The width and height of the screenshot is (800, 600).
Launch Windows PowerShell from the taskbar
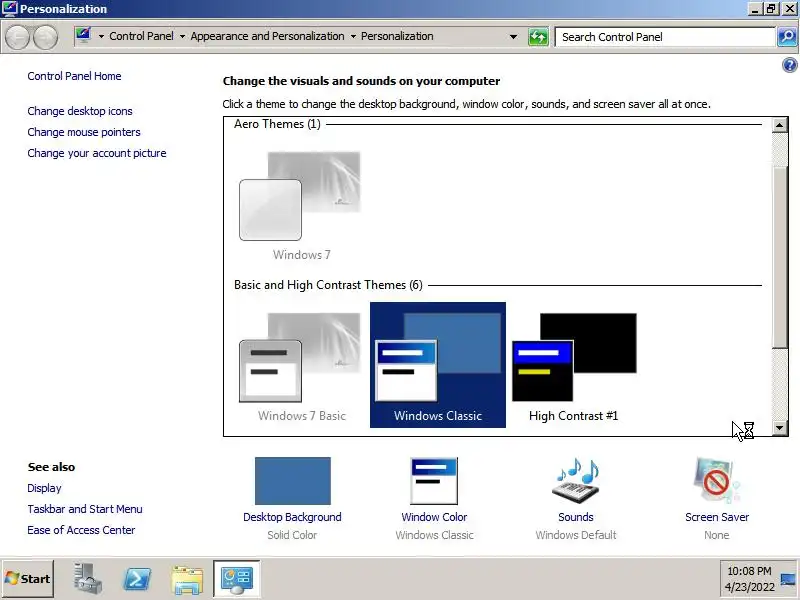(x=137, y=579)
